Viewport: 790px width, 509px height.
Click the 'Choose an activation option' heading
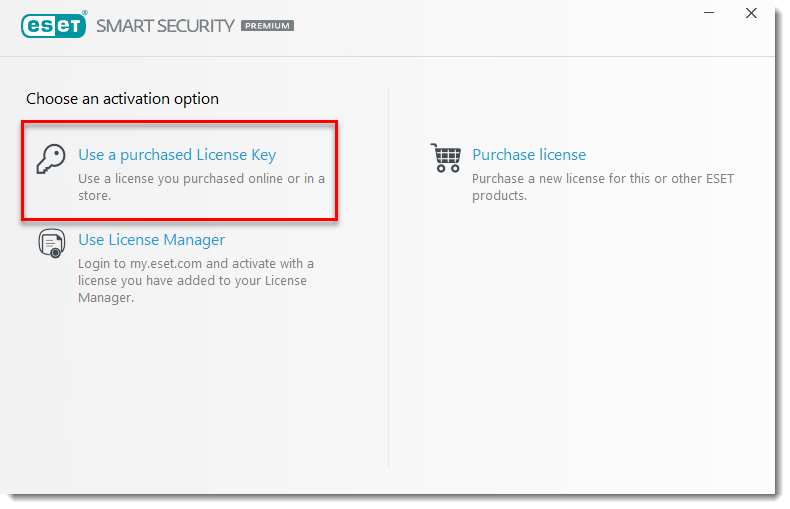point(122,99)
